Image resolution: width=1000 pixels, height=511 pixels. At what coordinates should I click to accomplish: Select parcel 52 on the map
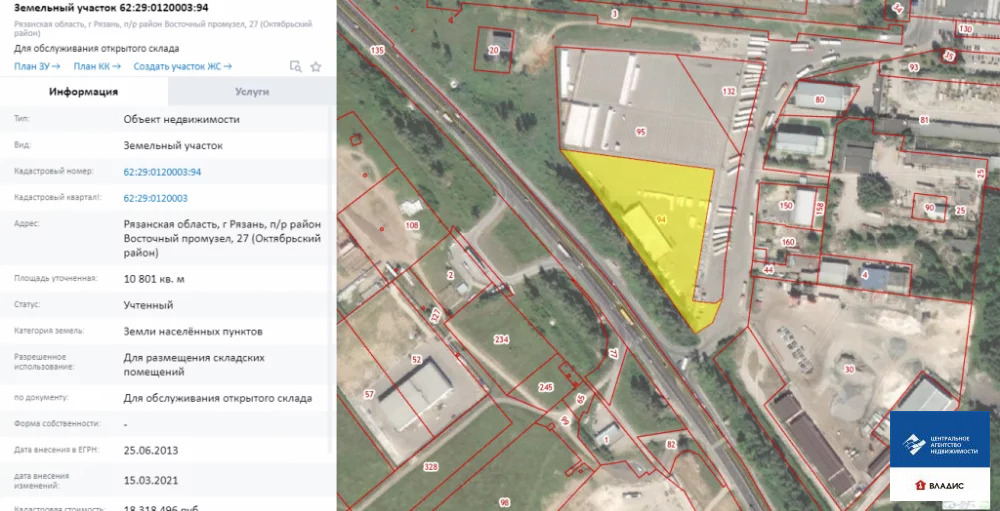pos(416,360)
